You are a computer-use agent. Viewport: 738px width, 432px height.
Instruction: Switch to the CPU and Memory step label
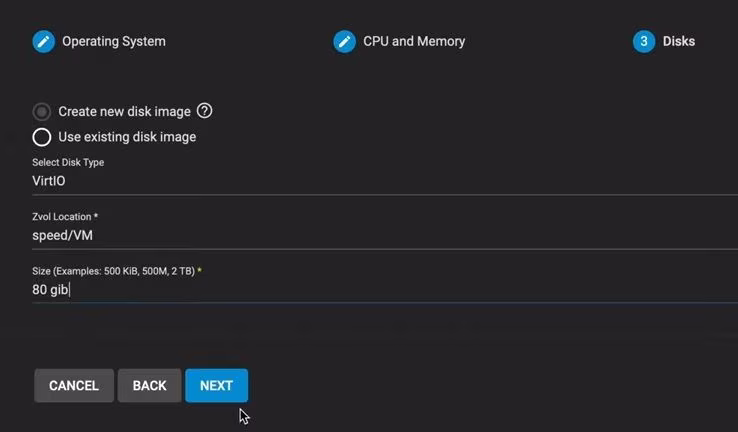click(x=414, y=42)
